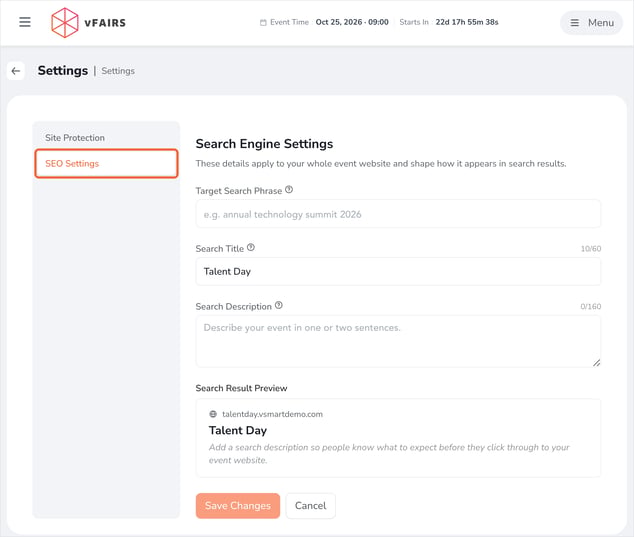Open the hamburger sidebar menu icon

25,22
